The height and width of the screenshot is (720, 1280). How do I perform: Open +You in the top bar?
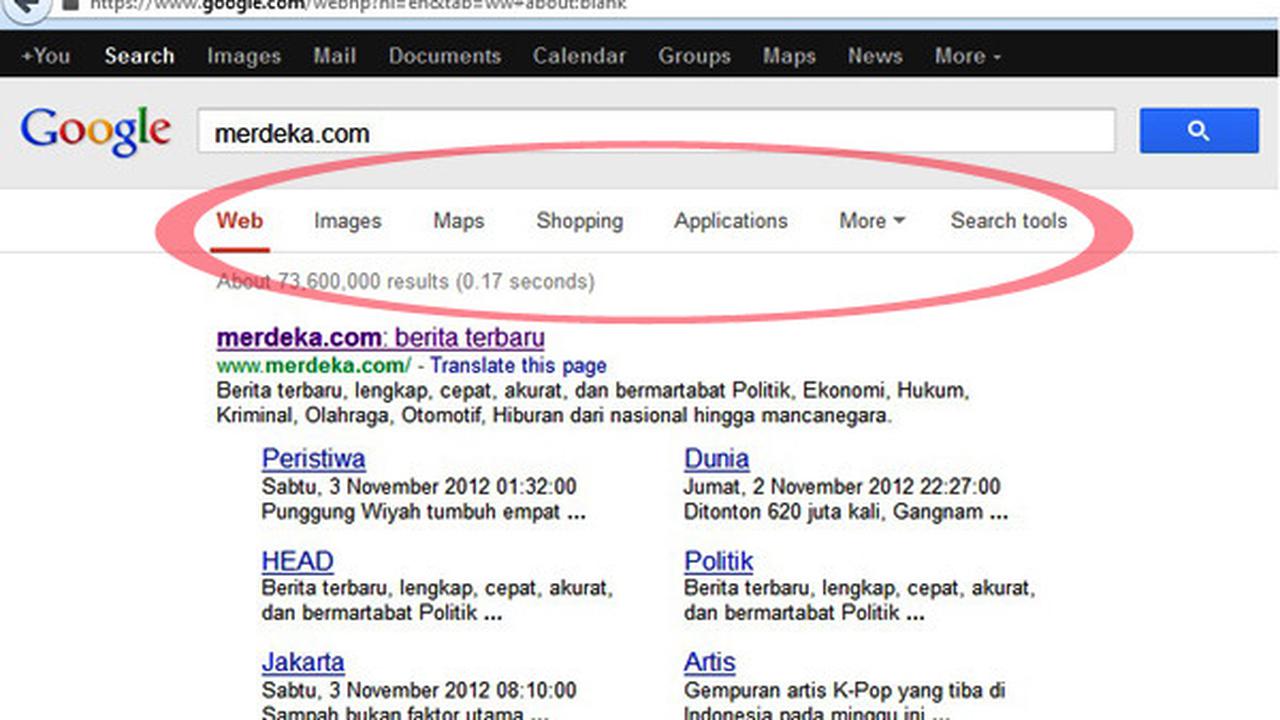click(46, 56)
